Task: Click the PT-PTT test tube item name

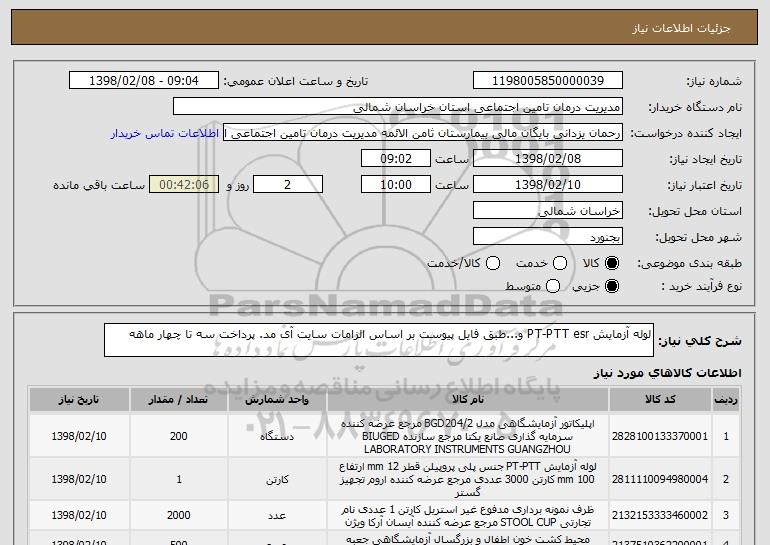Action: click(468, 479)
